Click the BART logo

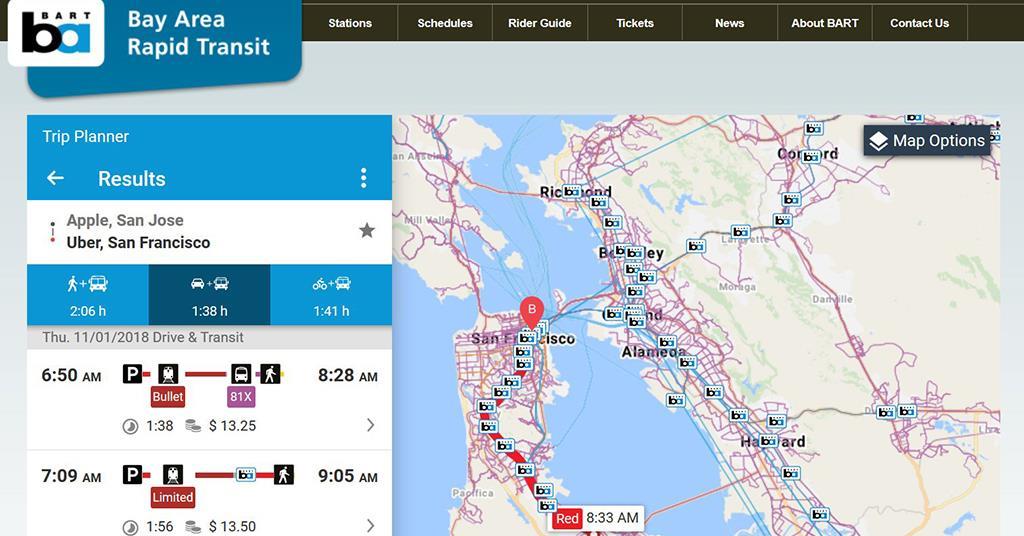pos(56,32)
